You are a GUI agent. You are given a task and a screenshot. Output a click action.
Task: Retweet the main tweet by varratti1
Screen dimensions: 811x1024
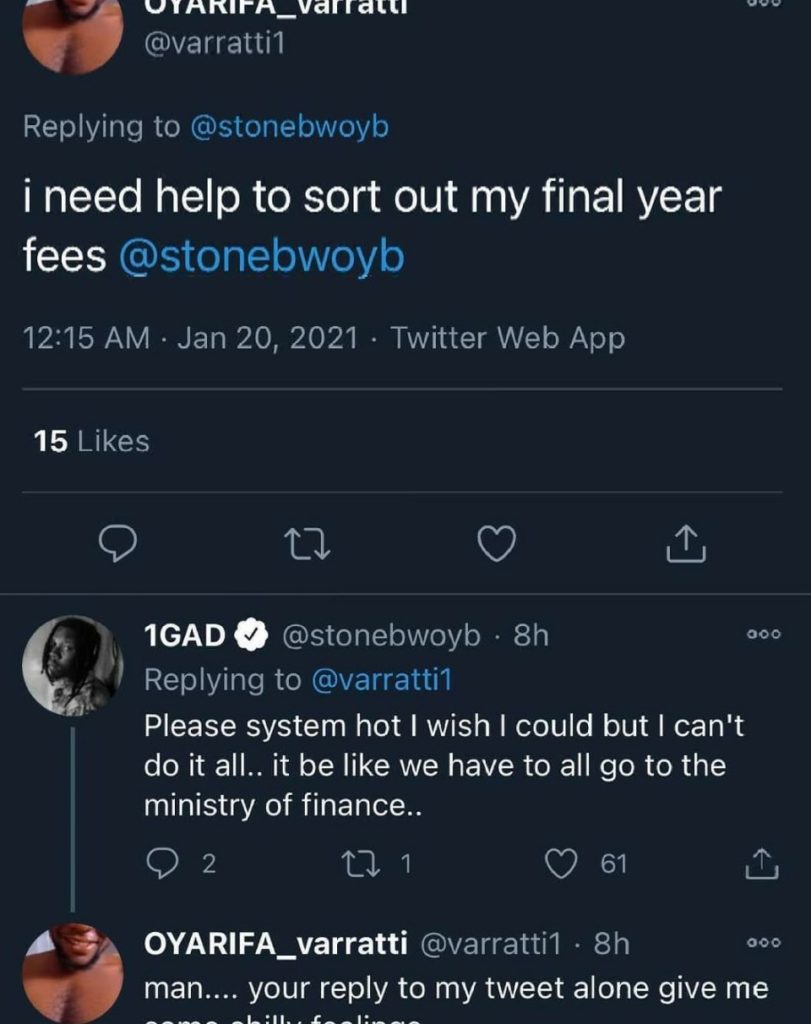coord(307,544)
